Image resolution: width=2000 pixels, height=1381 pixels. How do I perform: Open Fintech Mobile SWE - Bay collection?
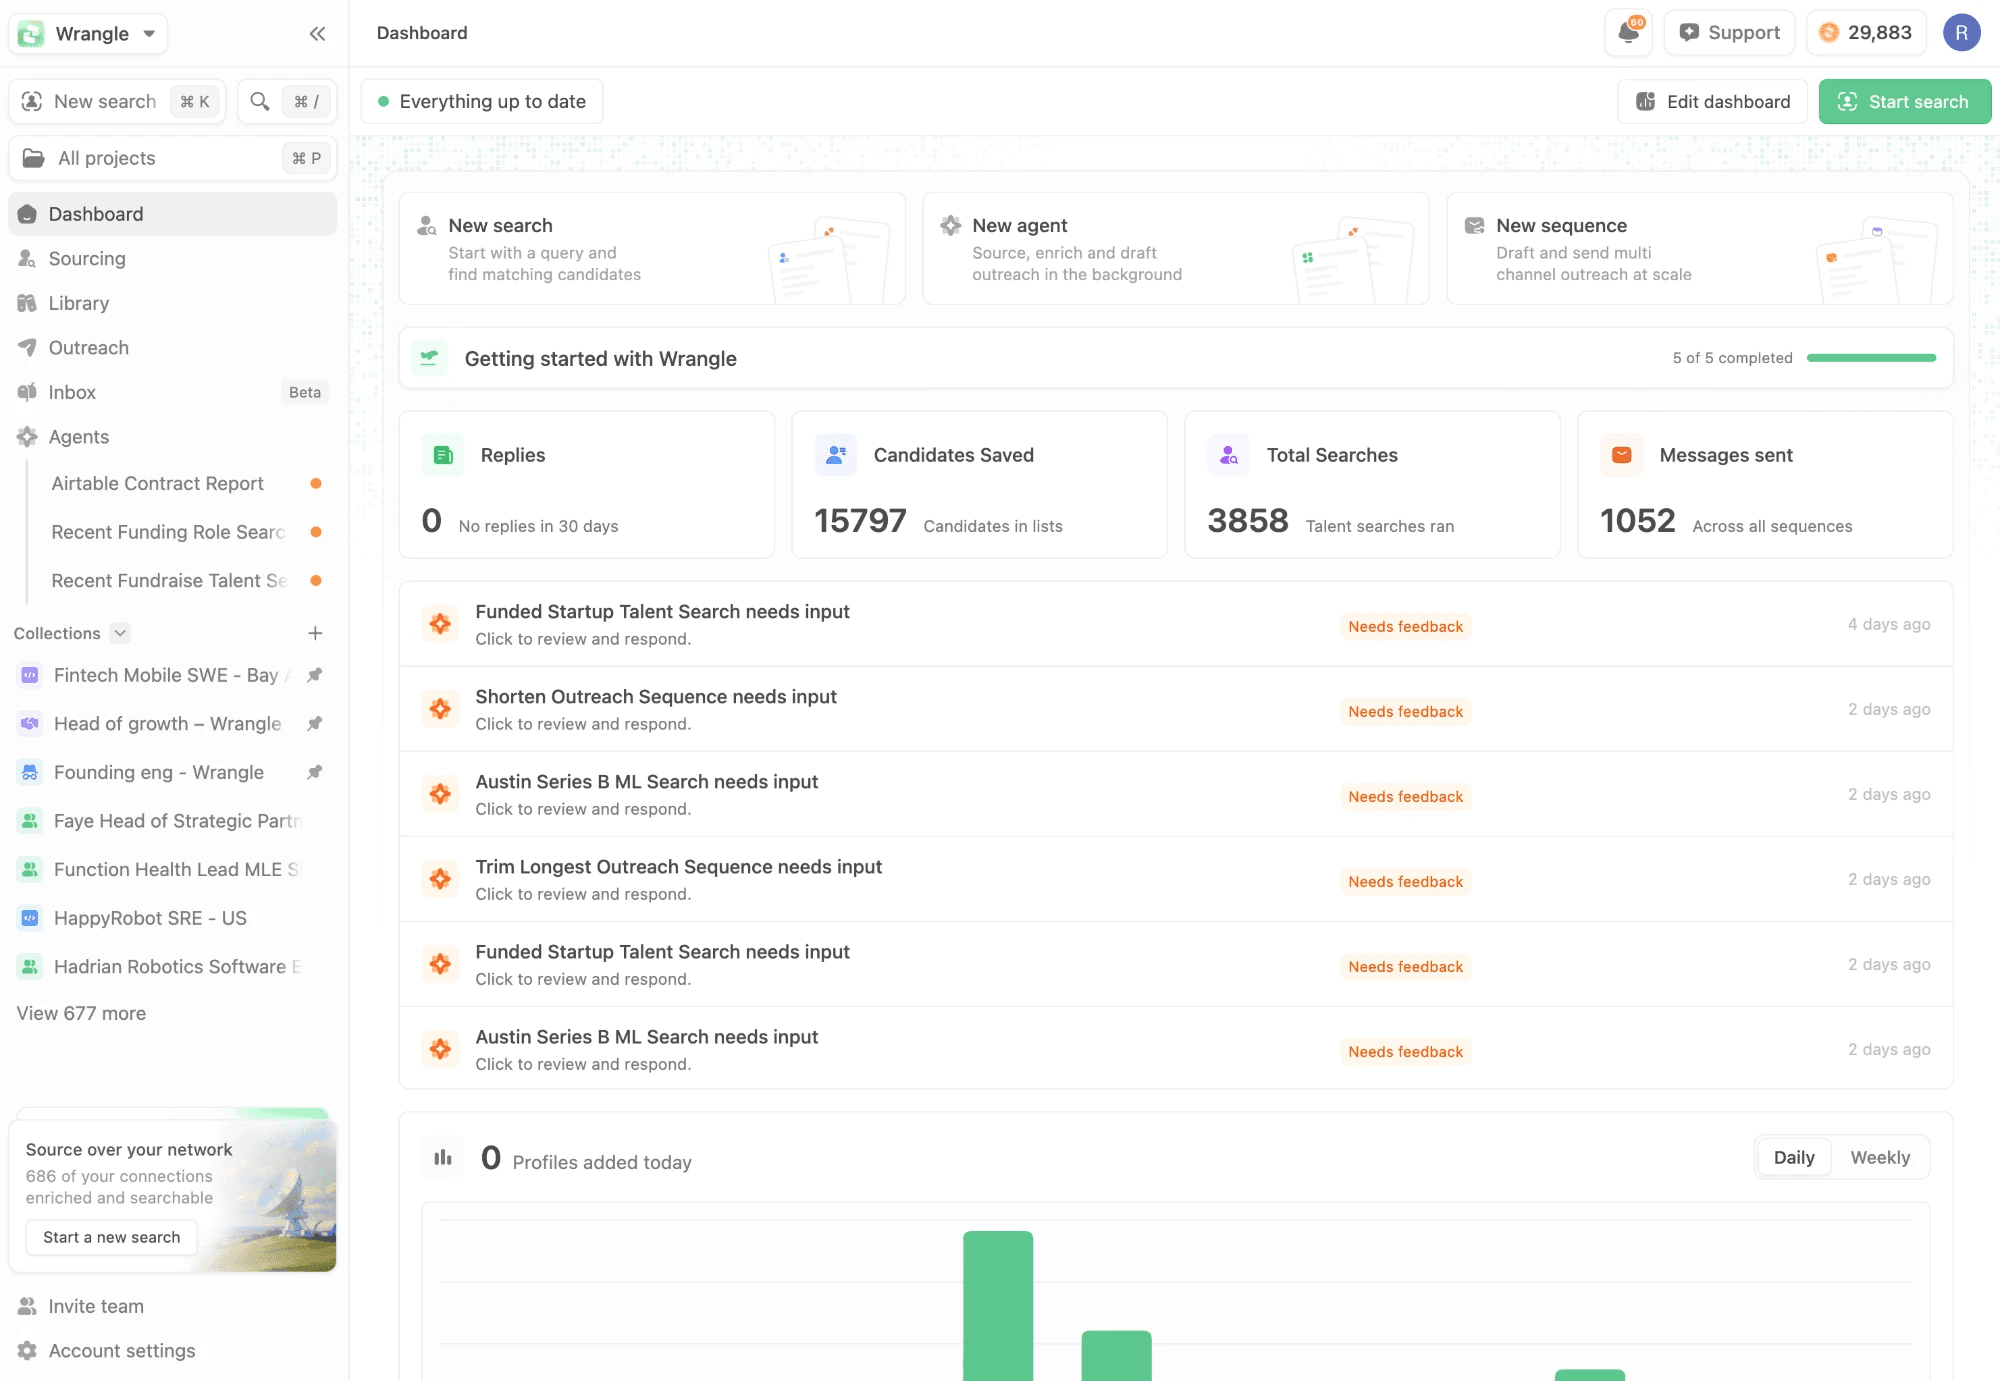click(x=172, y=675)
